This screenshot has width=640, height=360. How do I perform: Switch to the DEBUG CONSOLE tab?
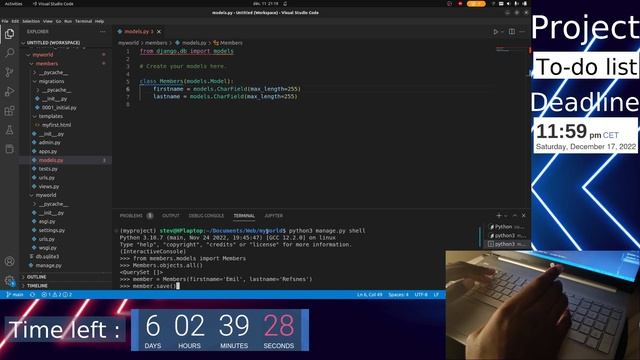(206, 216)
